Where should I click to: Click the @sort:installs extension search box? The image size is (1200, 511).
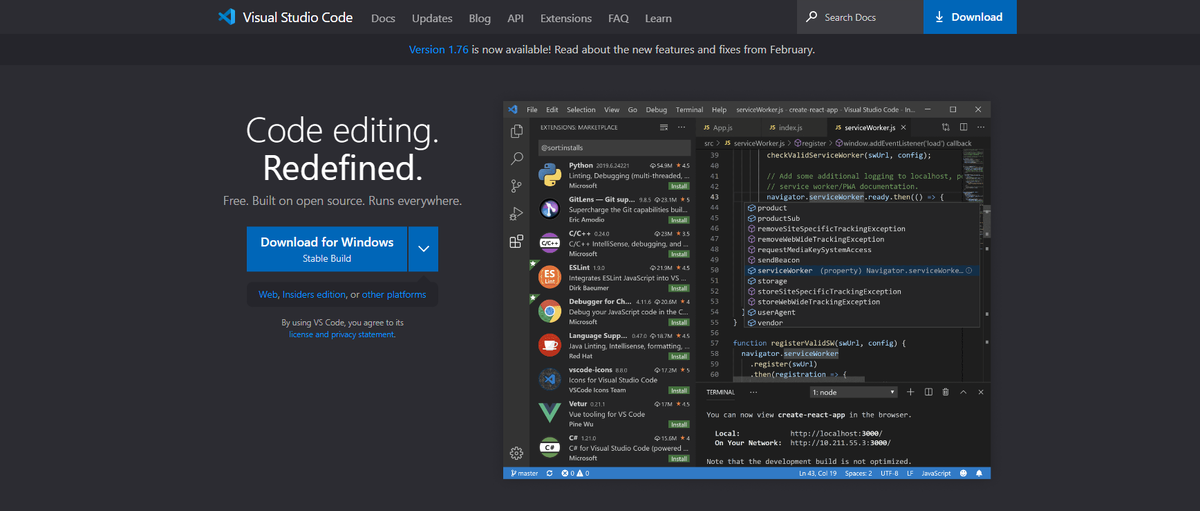pyautogui.click(x=614, y=148)
